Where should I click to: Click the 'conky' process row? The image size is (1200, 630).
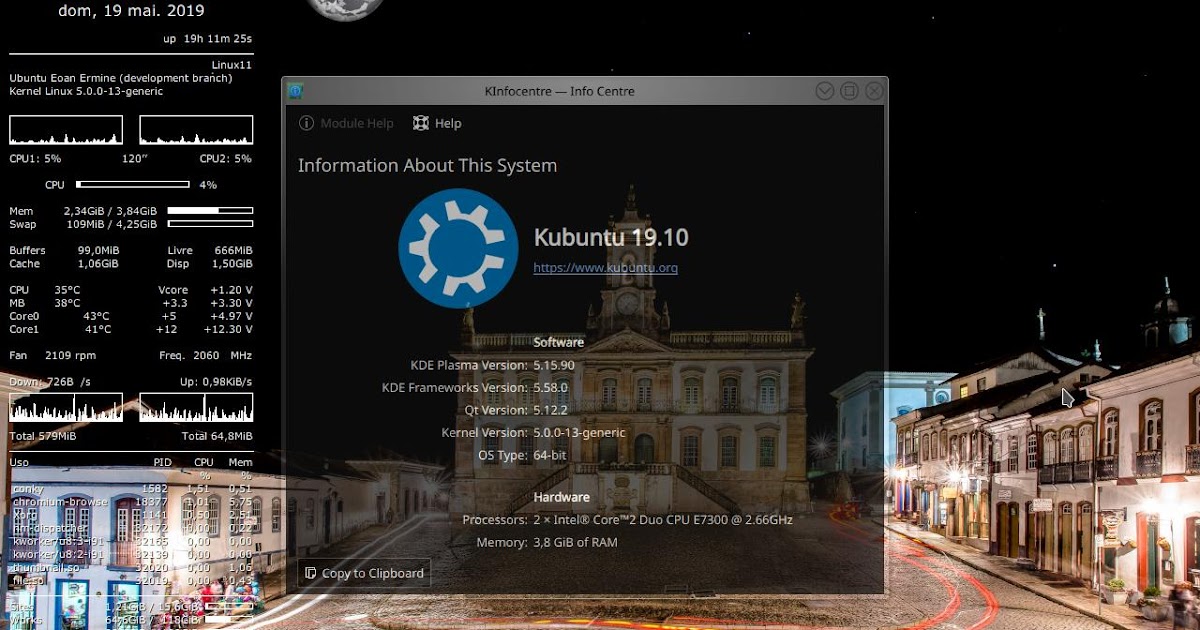click(x=131, y=489)
